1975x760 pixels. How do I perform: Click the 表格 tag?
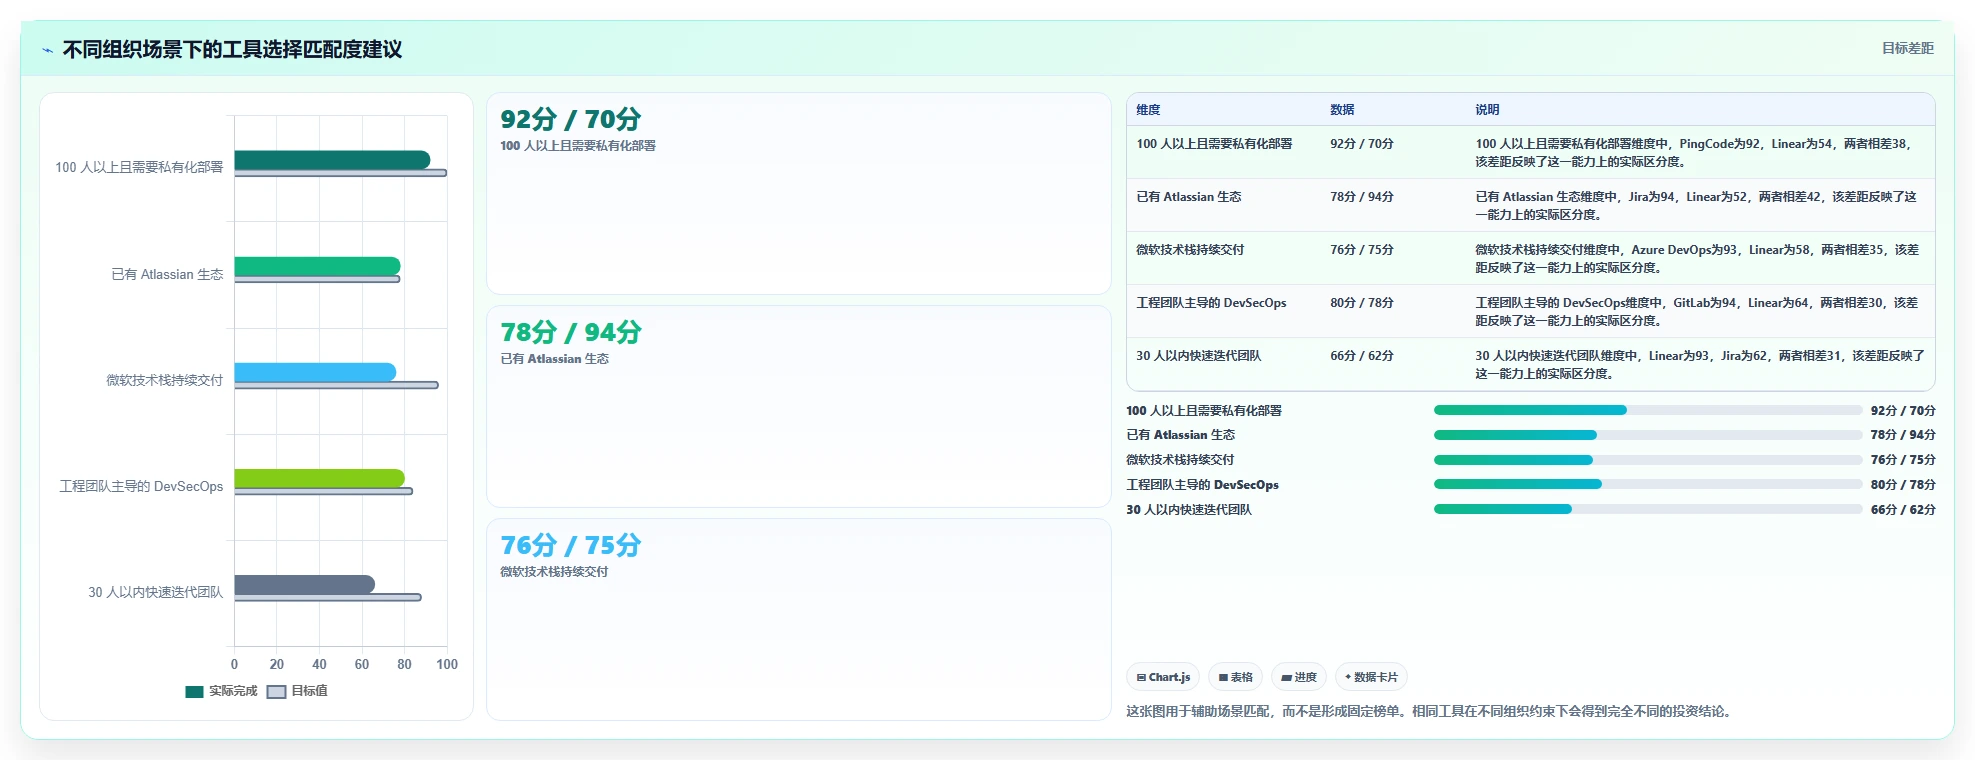tap(1235, 677)
